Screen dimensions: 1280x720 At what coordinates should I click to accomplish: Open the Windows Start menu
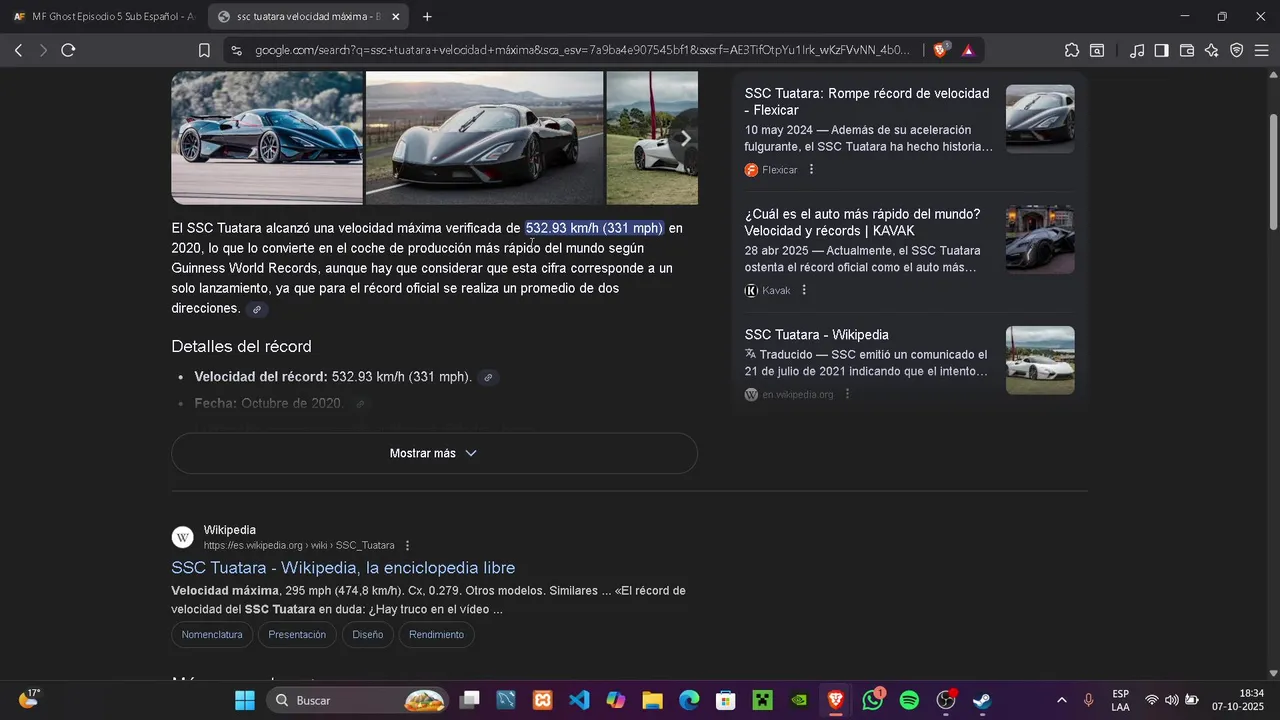[x=244, y=700]
